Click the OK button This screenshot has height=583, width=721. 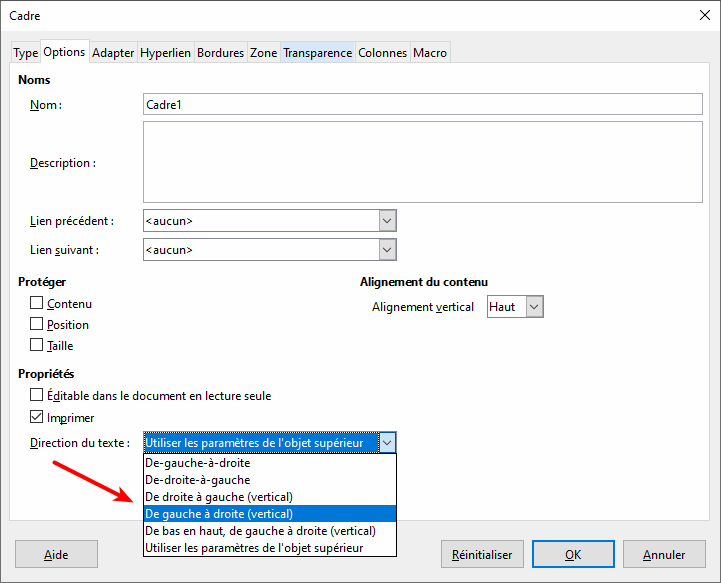pos(573,554)
